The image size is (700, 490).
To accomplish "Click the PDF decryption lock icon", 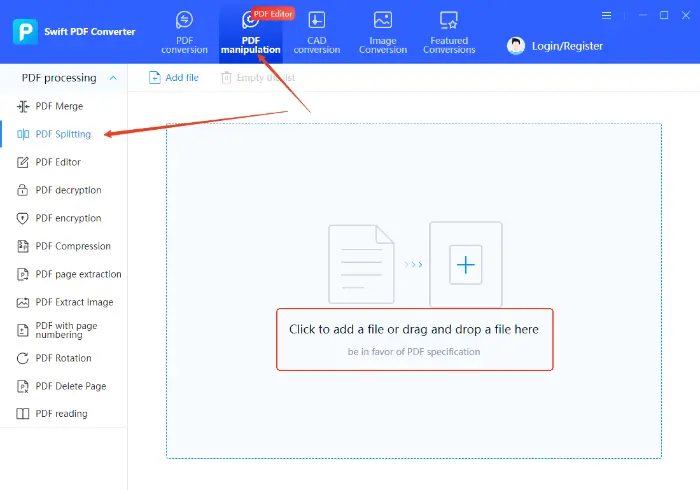I will point(24,190).
